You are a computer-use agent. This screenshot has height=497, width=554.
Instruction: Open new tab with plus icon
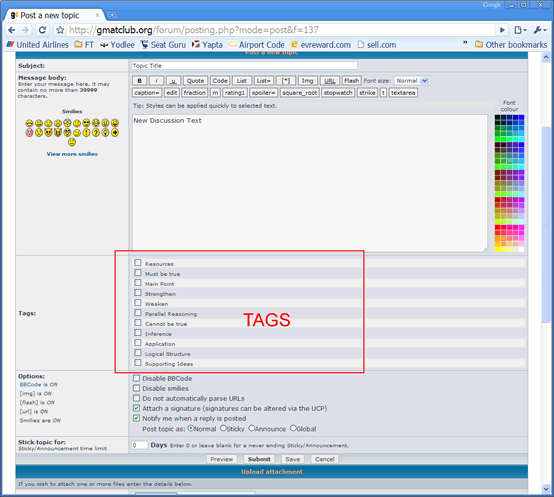112,15
